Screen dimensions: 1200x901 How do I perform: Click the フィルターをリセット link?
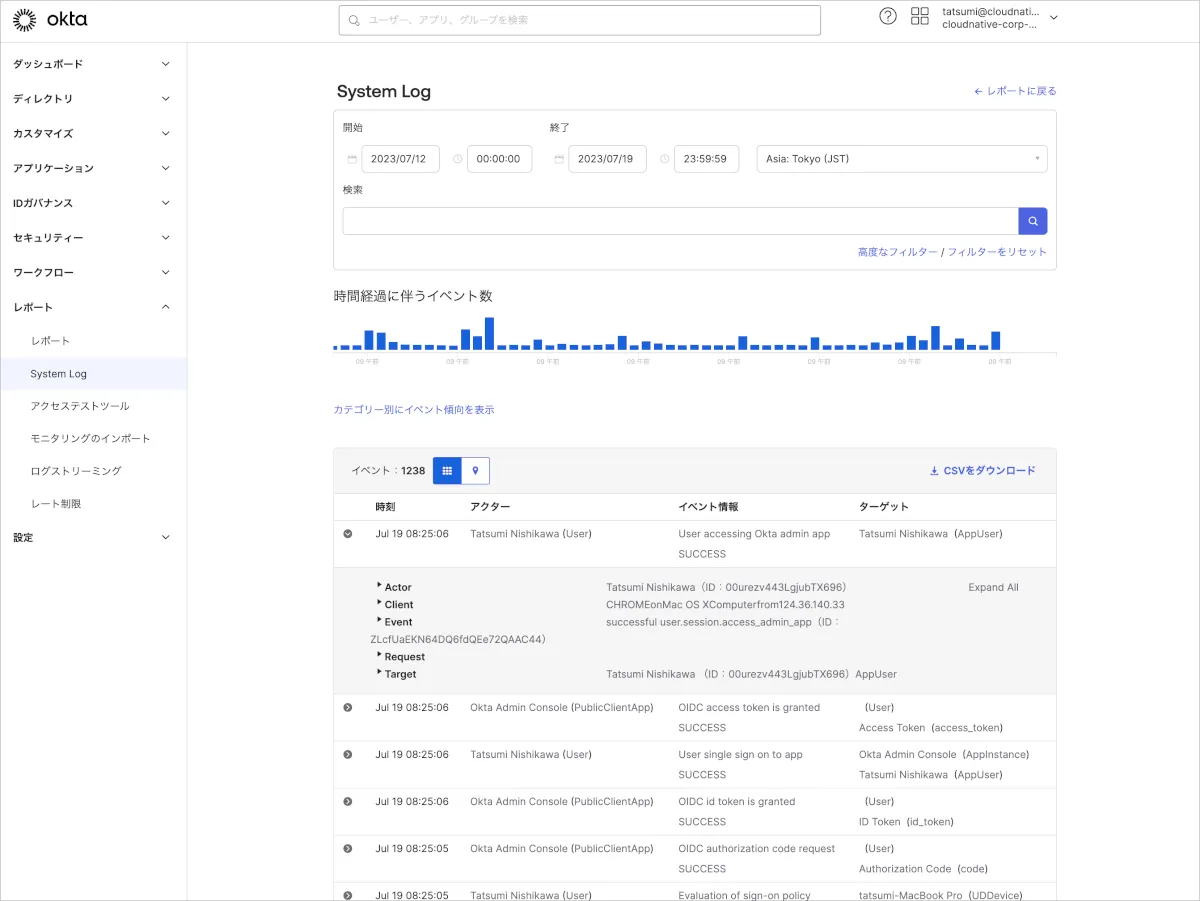(996, 252)
